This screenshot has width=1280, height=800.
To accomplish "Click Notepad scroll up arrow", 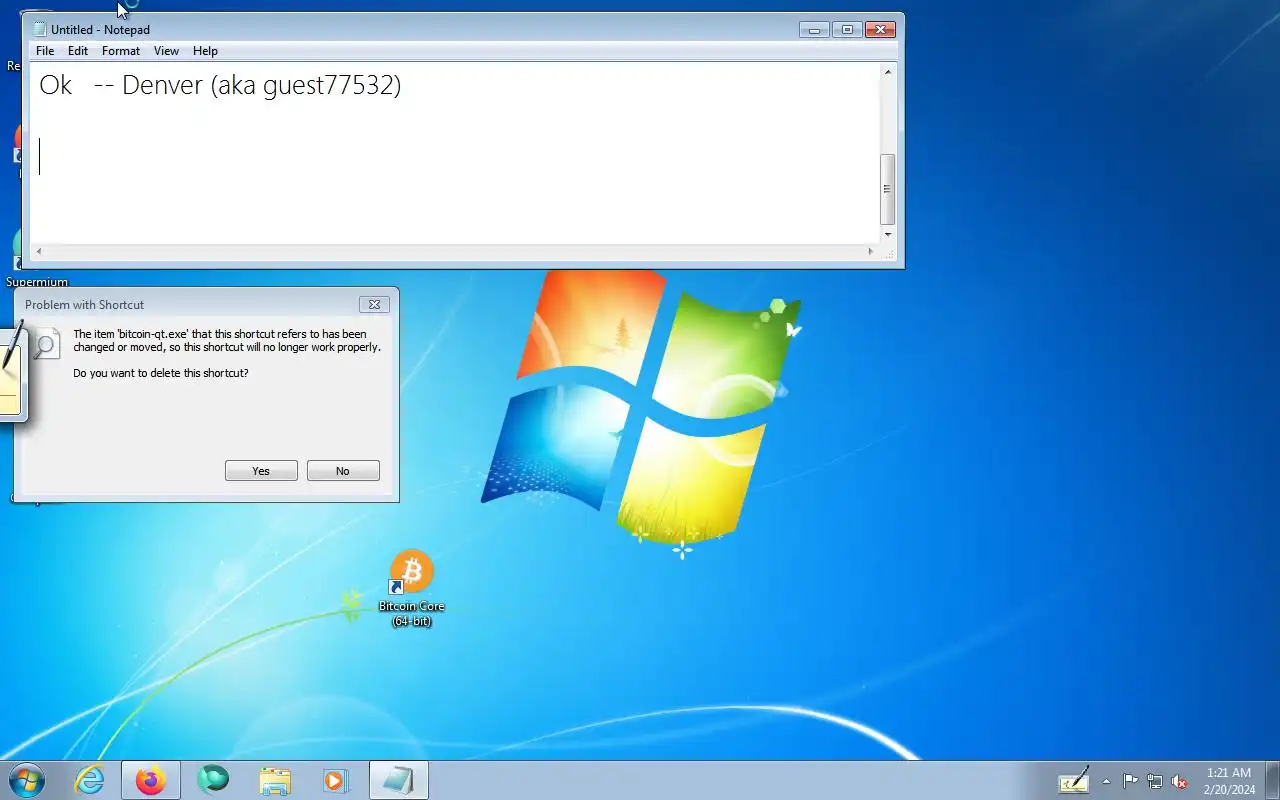I will click(x=887, y=71).
